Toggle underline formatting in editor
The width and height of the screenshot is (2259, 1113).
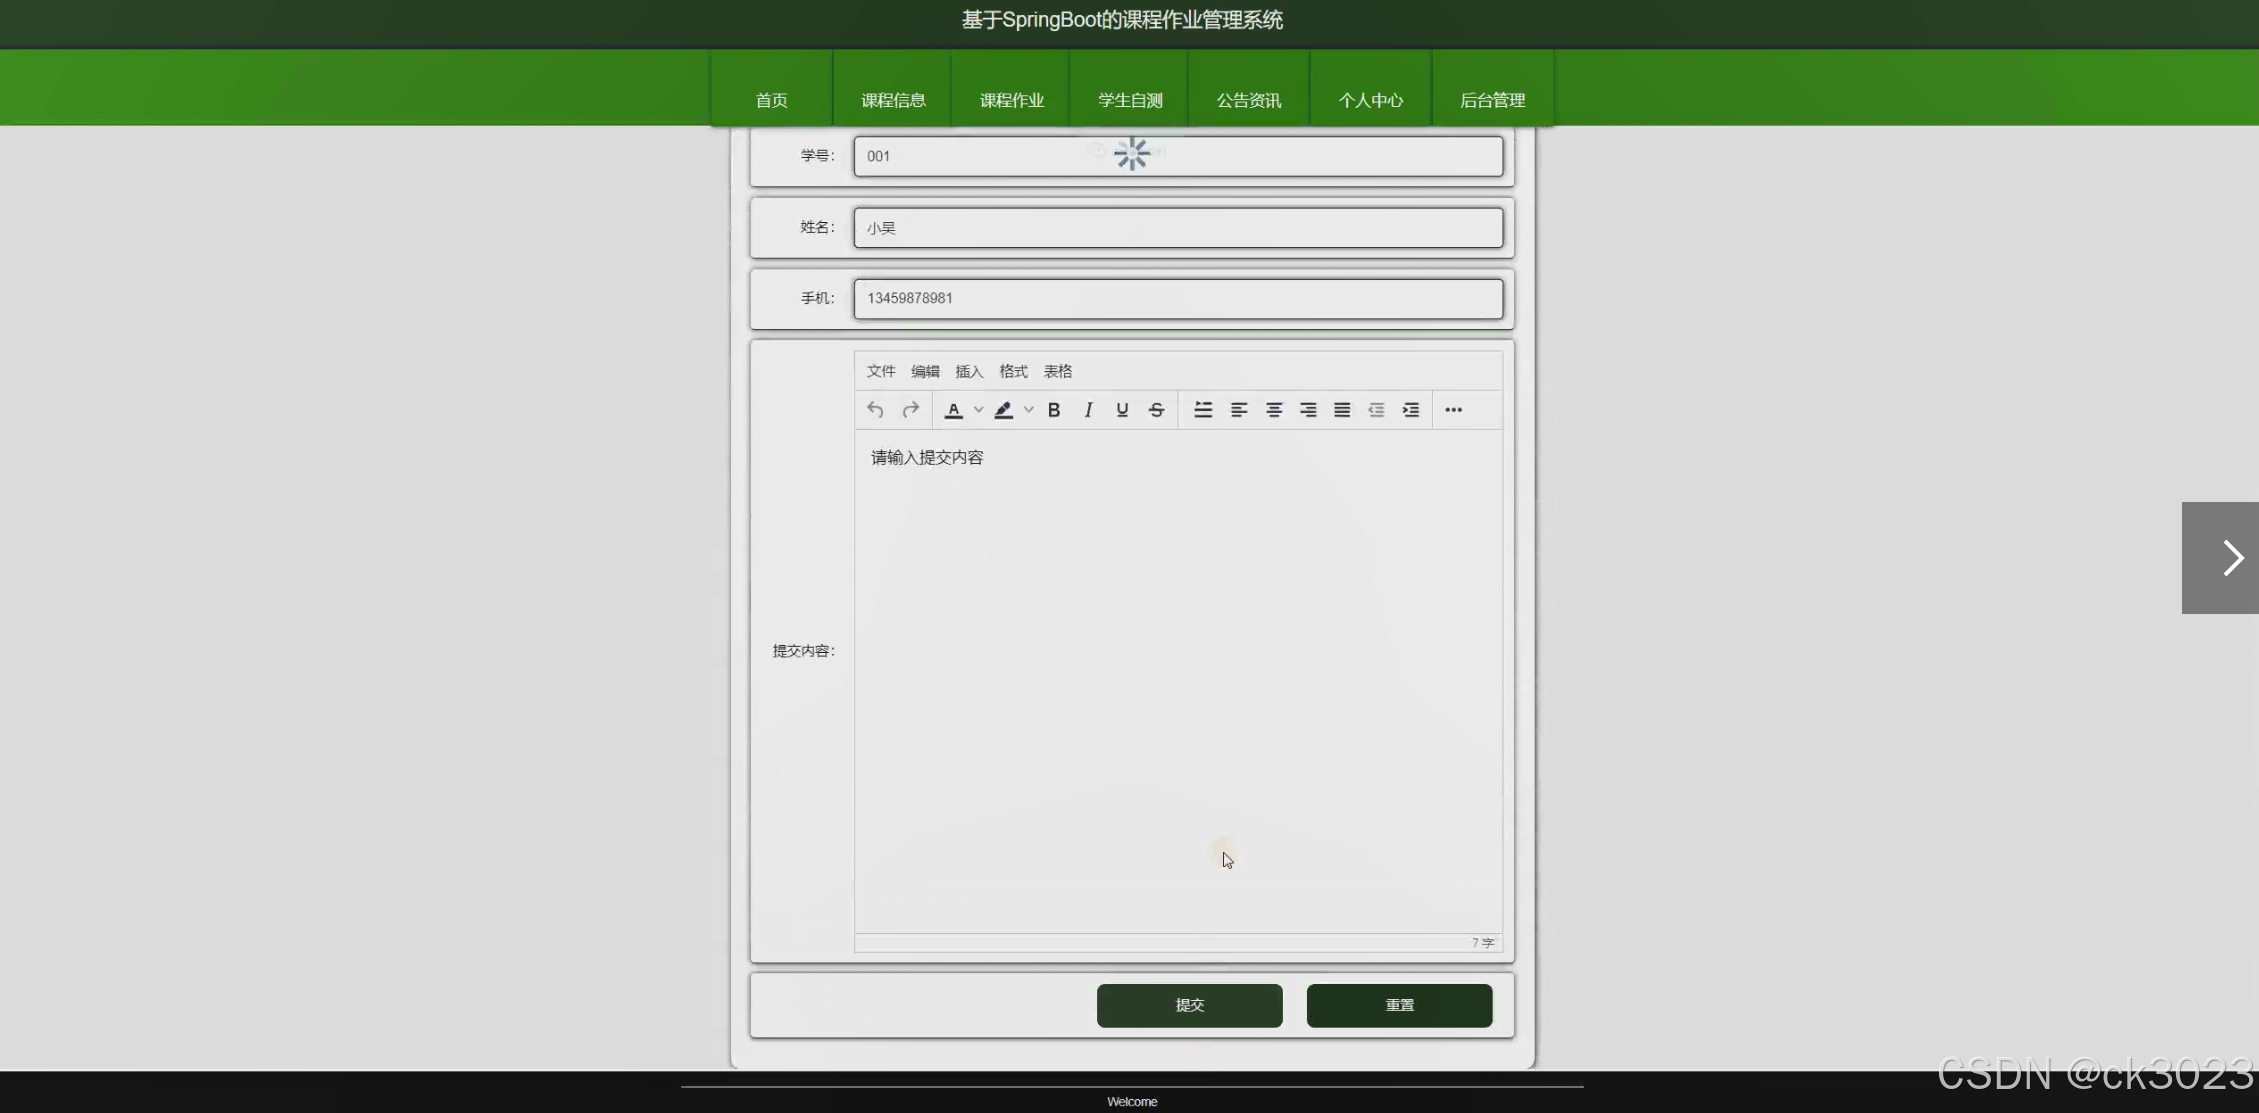1122,410
